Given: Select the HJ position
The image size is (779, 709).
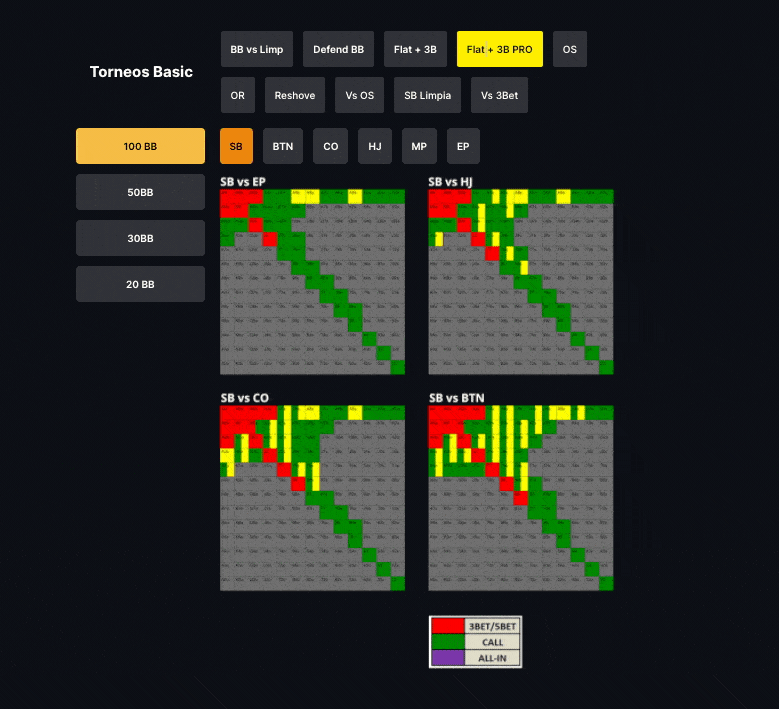Looking at the screenshot, I should click(x=374, y=146).
